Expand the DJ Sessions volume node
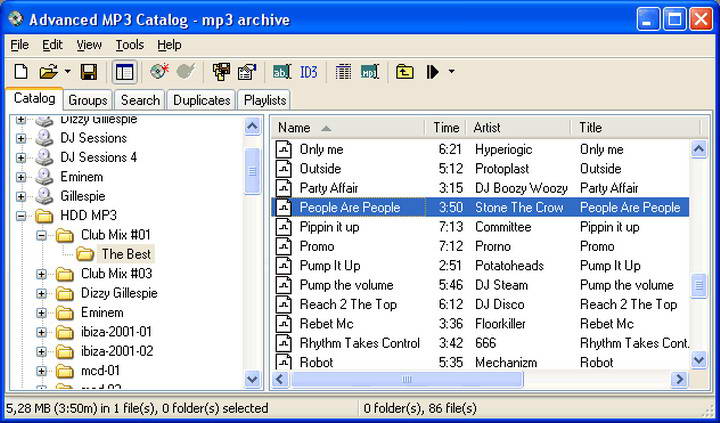720x423 pixels. 21,138
